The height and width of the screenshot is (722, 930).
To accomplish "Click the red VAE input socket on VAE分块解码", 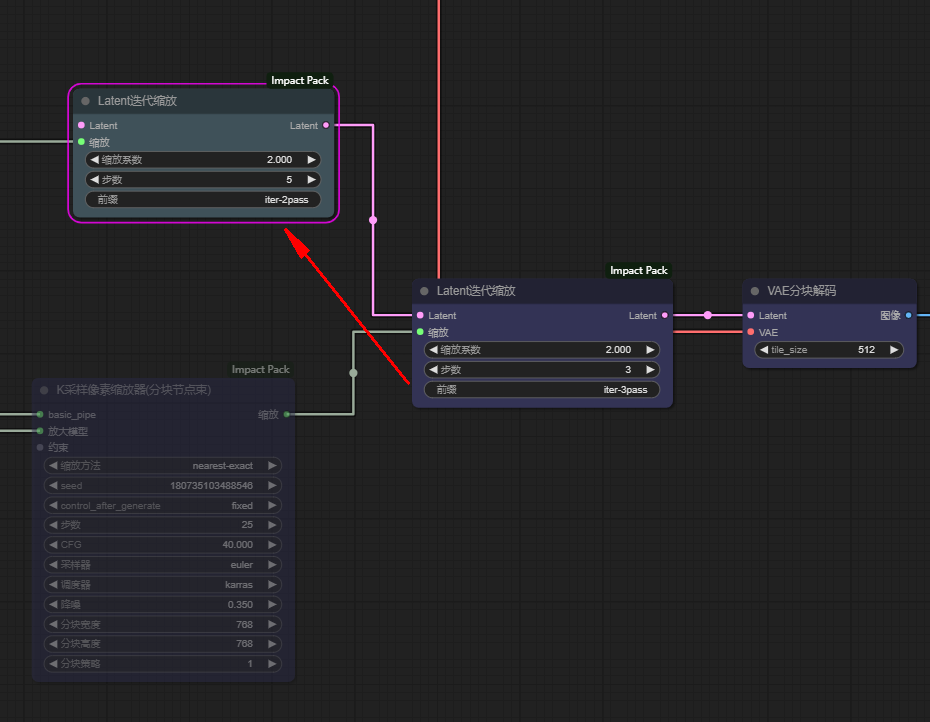I will point(753,332).
